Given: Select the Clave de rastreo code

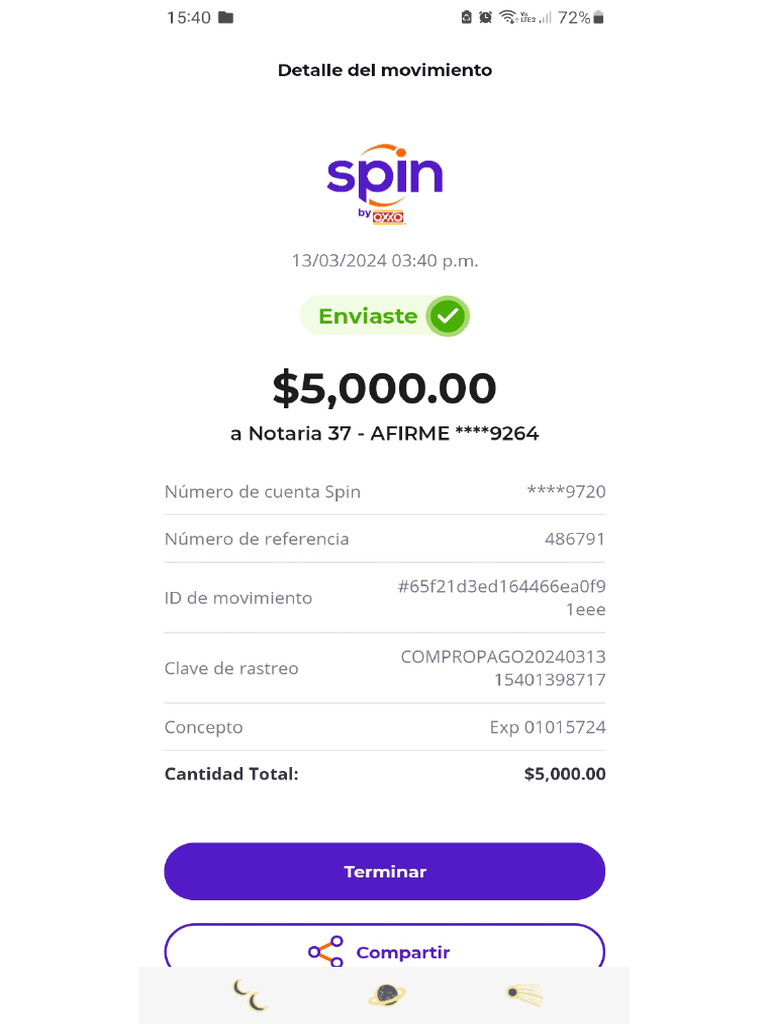Looking at the screenshot, I should click(x=503, y=668).
